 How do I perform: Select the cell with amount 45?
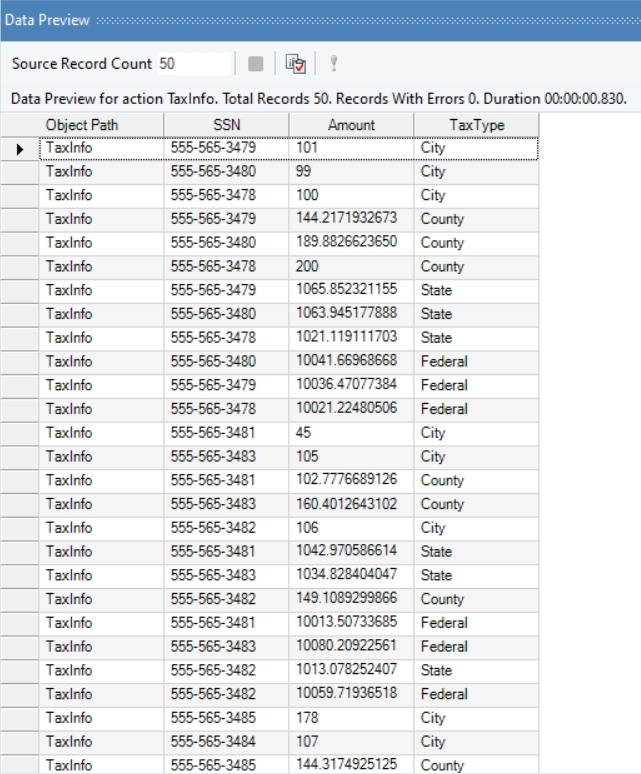(x=351, y=433)
